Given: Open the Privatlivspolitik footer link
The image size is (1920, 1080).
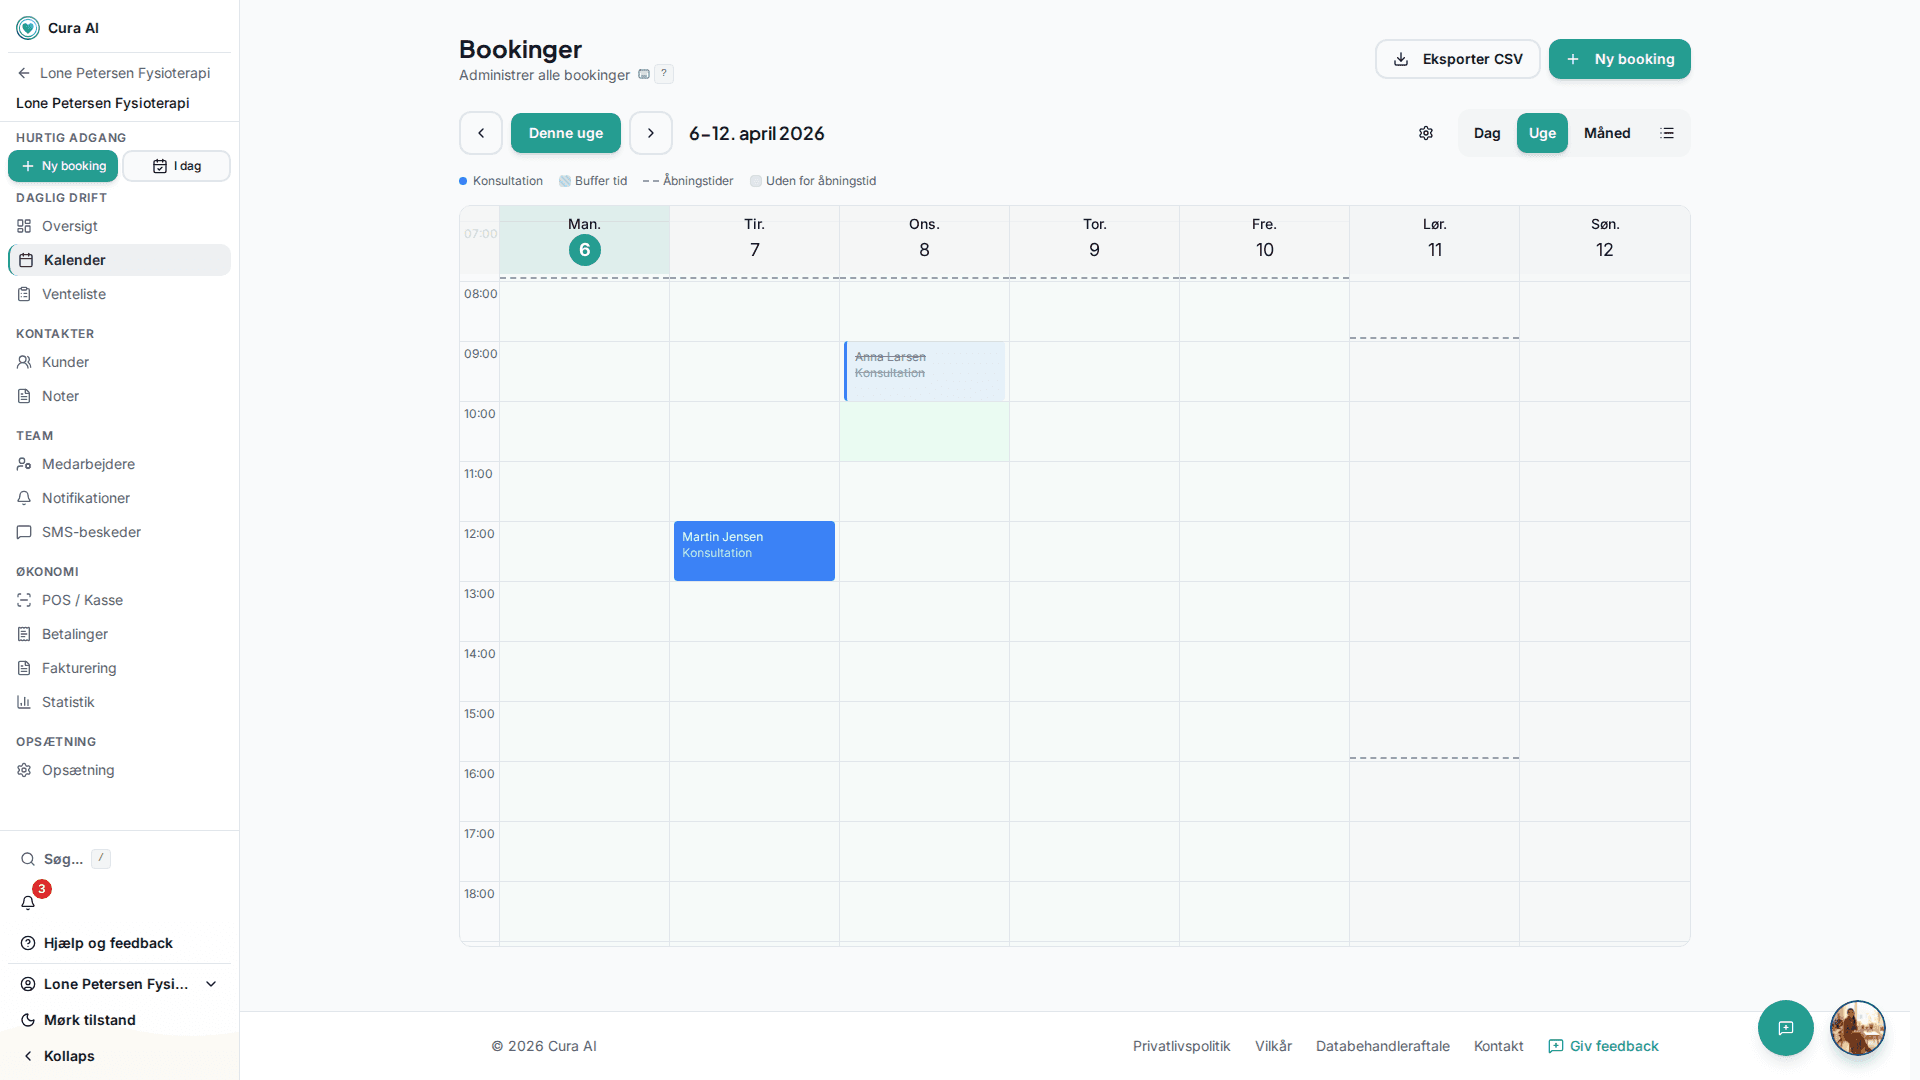Looking at the screenshot, I should click(x=1181, y=1046).
